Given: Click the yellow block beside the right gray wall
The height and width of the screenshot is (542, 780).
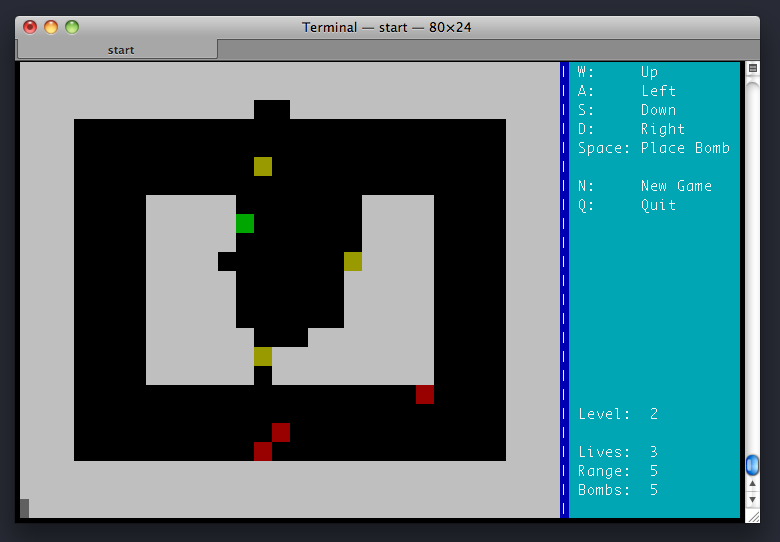Looking at the screenshot, I should (x=353, y=261).
